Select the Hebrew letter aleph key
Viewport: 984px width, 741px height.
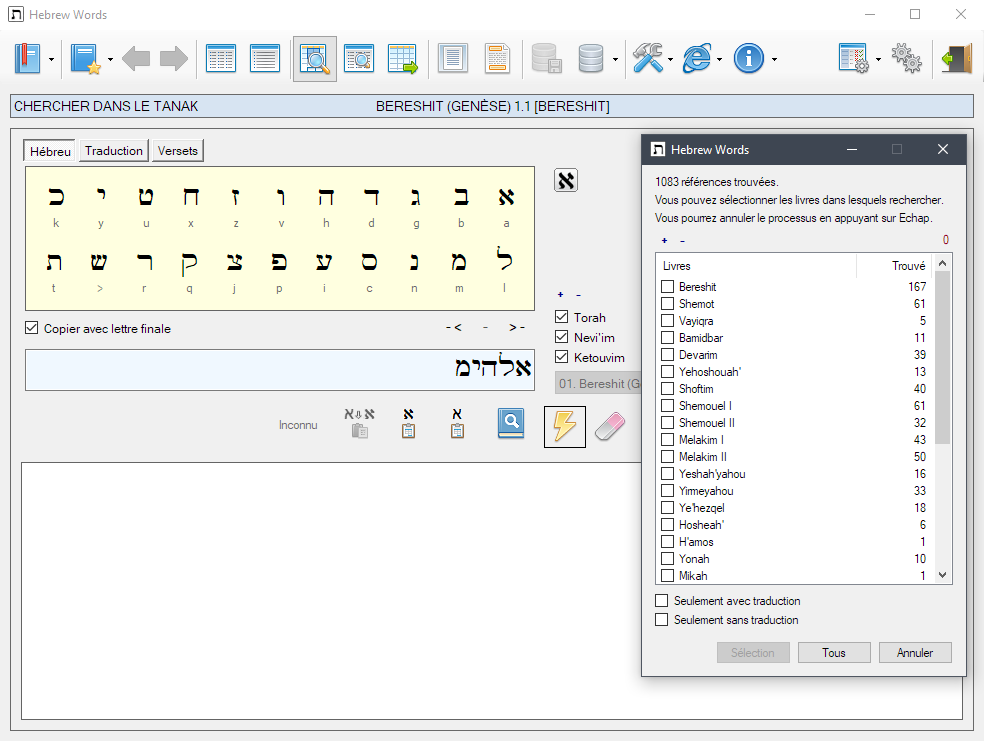[x=506, y=197]
